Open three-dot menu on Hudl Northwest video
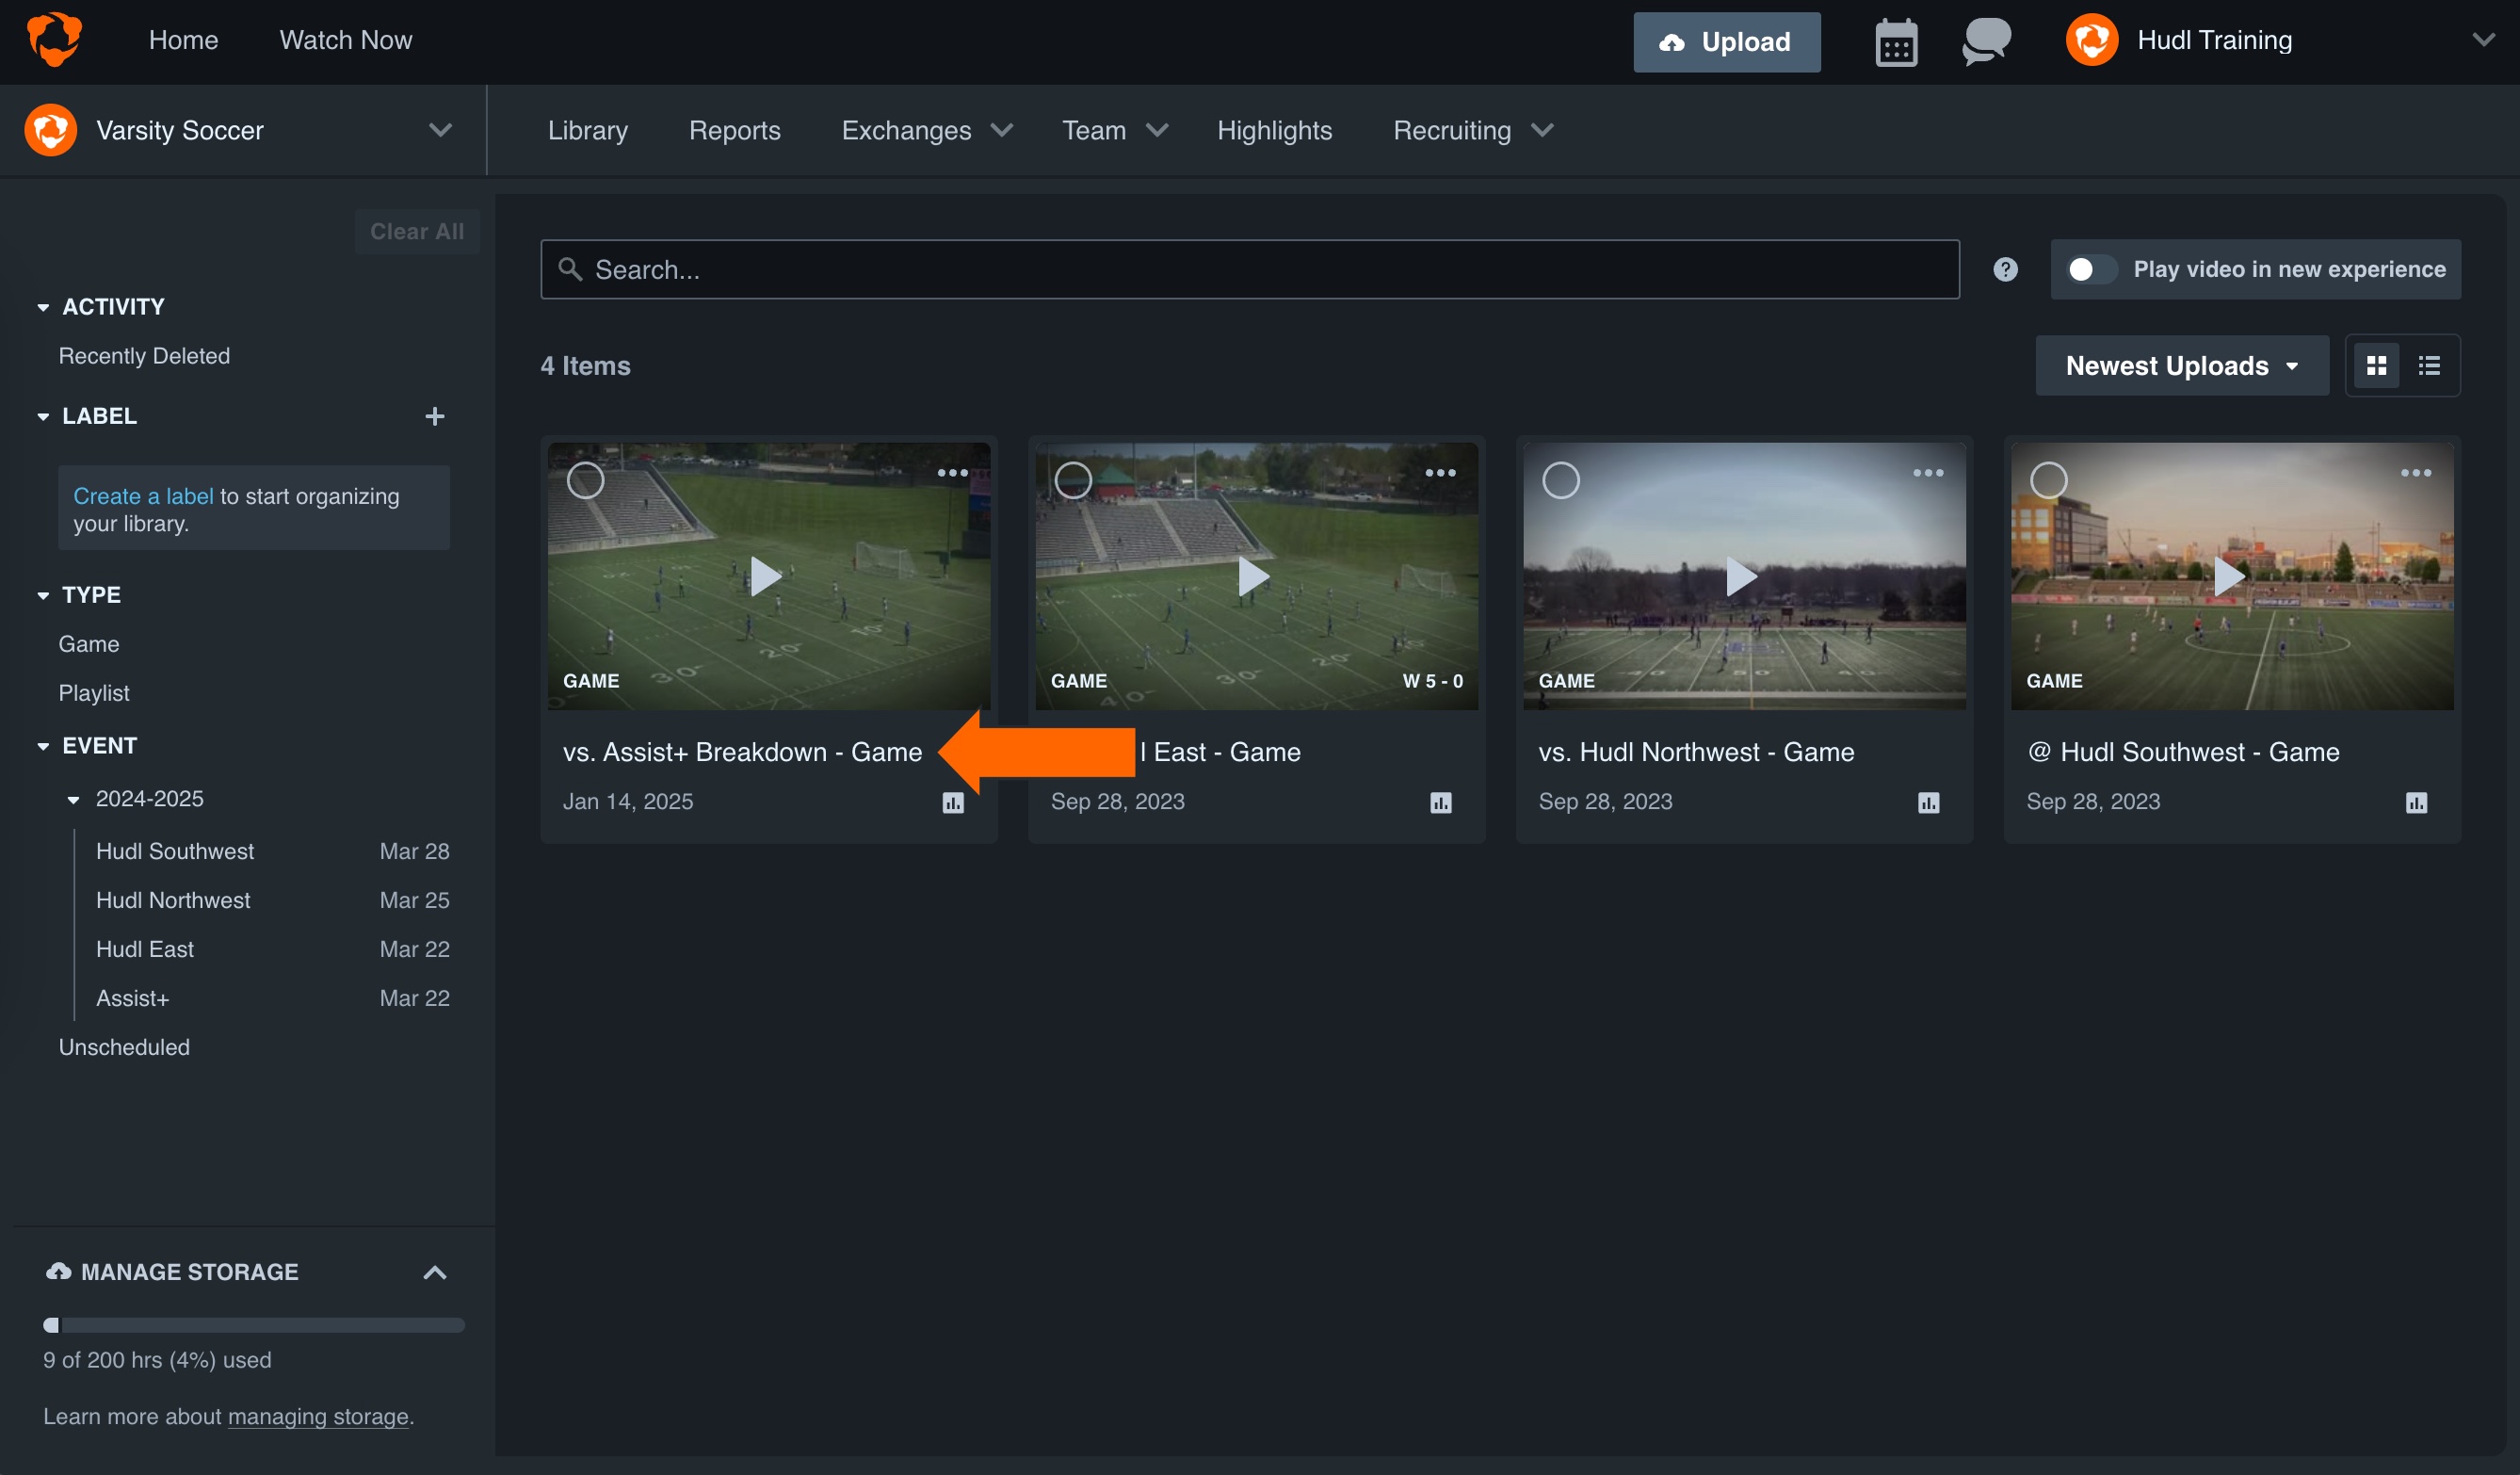Image resolution: width=2520 pixels, height=1475 pixels. coord(1928,473)
